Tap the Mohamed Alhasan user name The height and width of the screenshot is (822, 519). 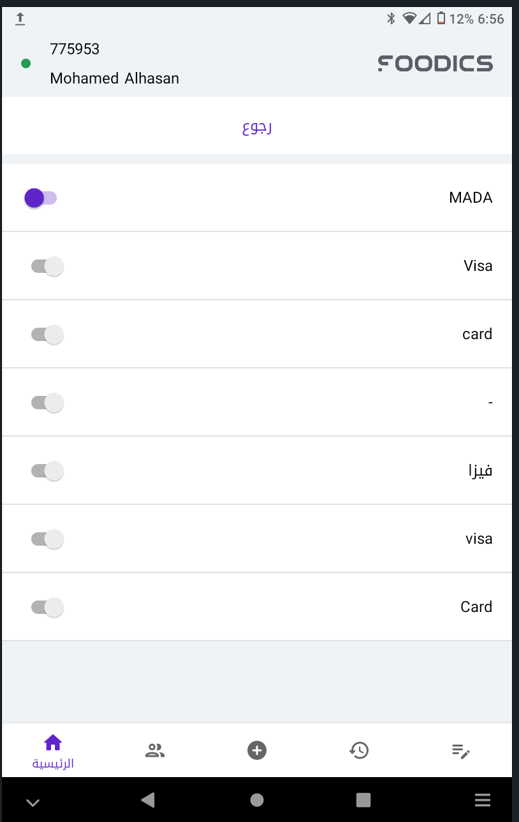(114, 78)
